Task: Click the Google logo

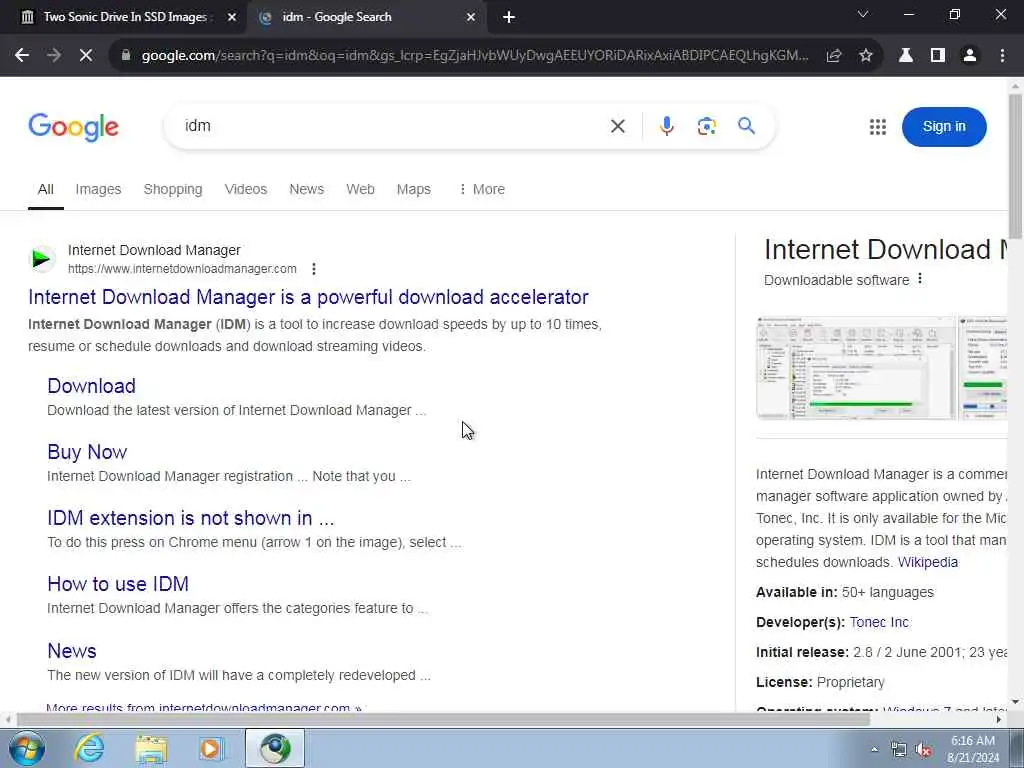Action: [x=73, y=127]
